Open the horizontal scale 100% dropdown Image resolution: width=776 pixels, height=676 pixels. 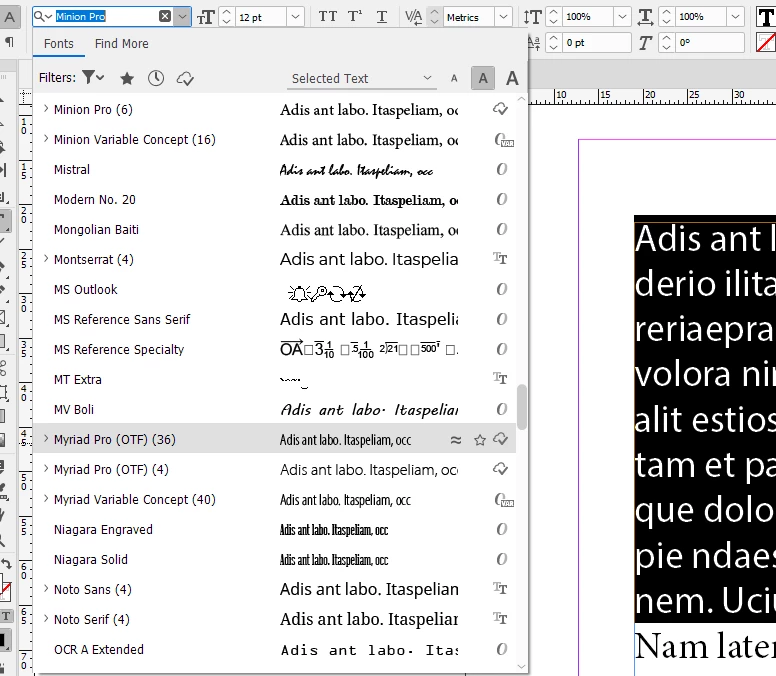736,17
